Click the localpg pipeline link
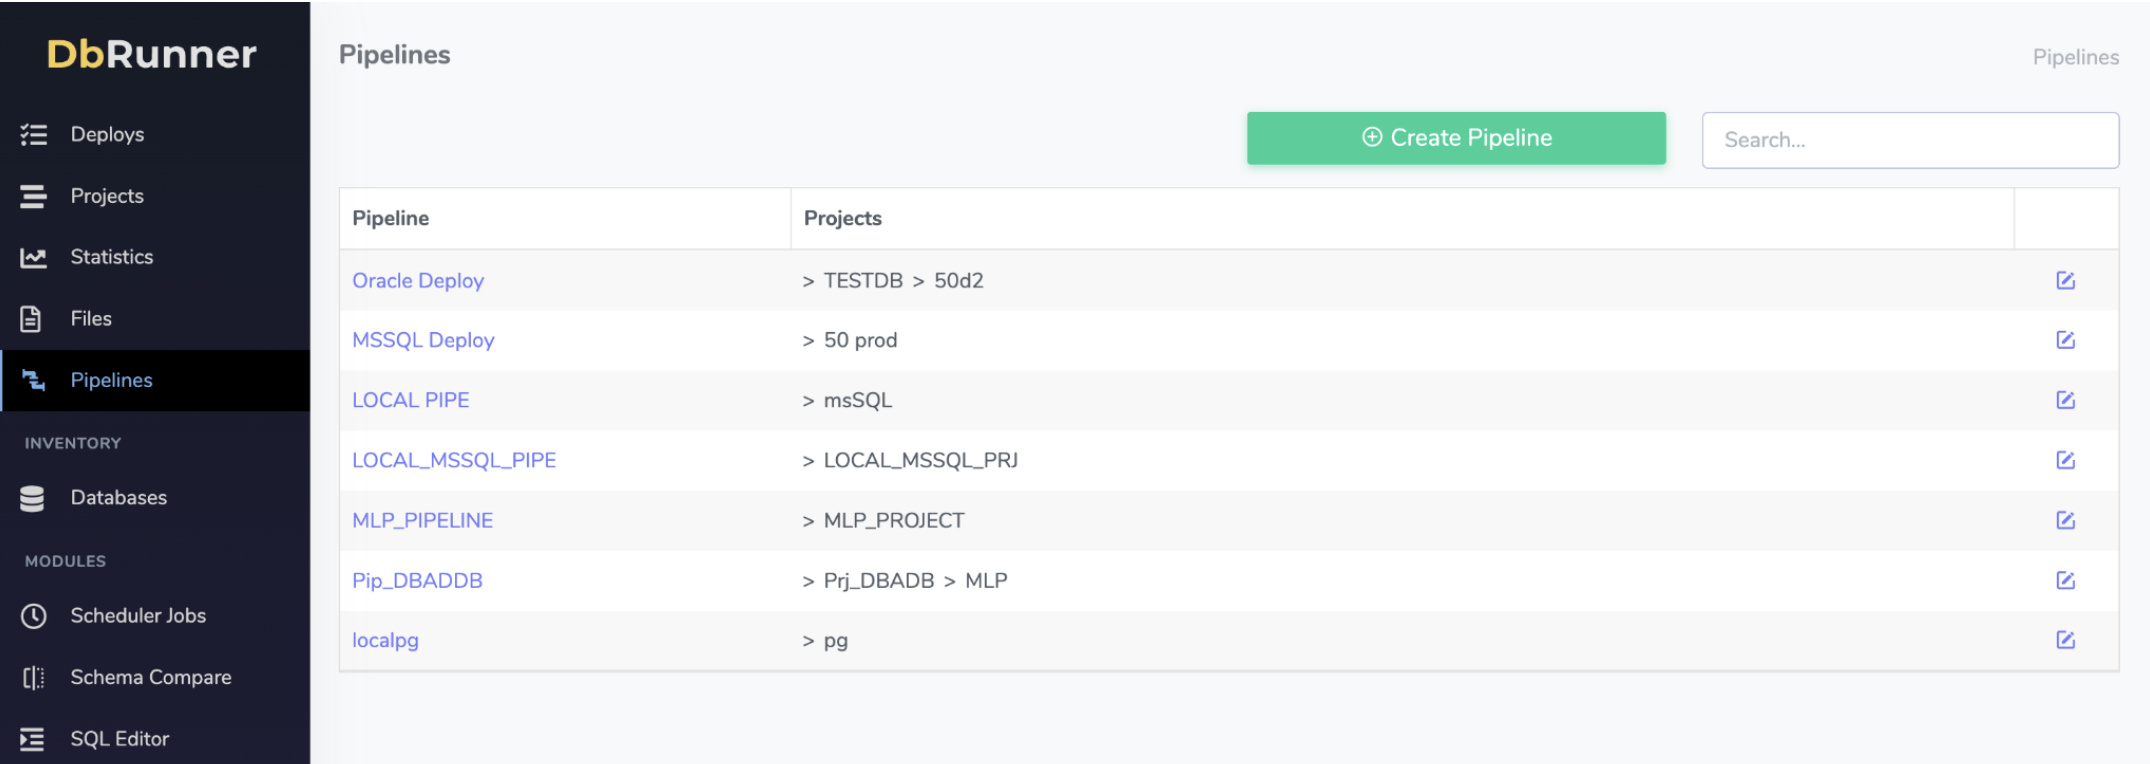The image size is (2150, 764). click(385, 641)
